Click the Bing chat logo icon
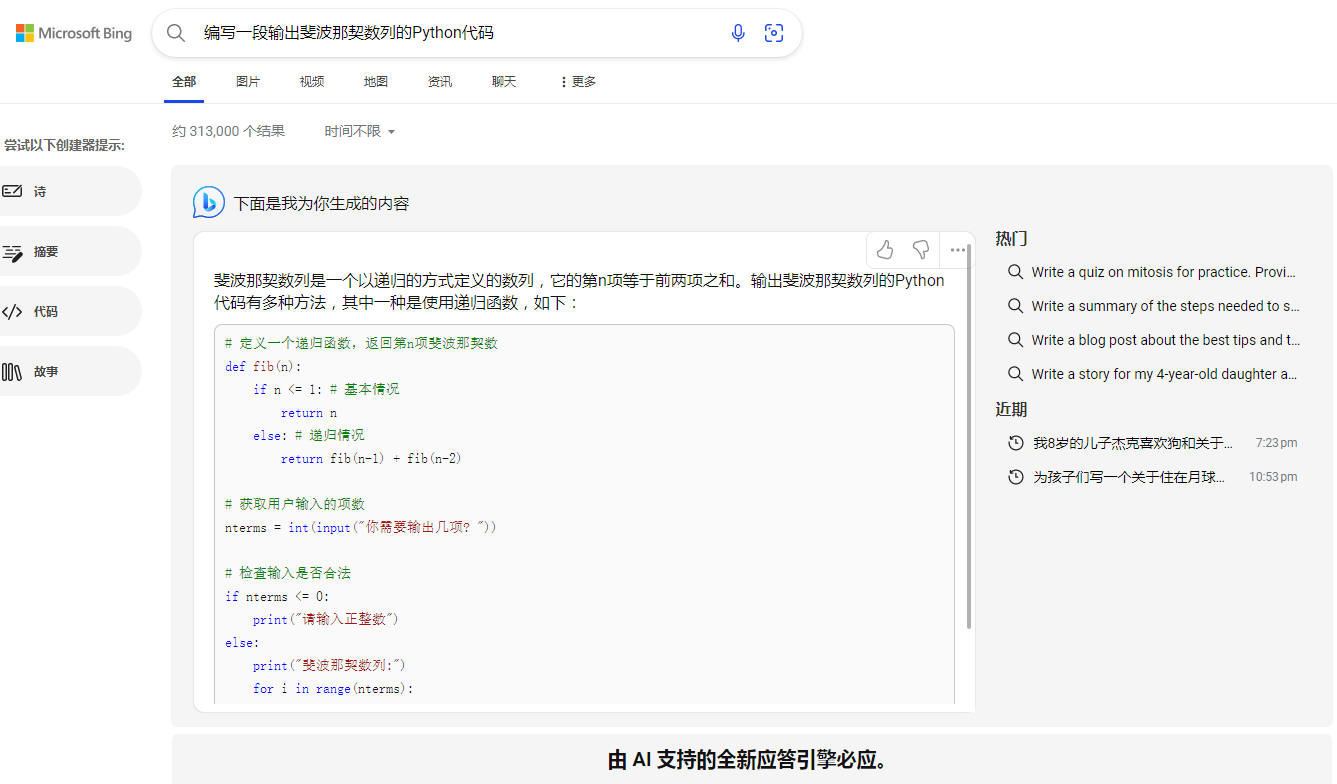The height and width of the screenshot is (784, 1337). [x=209, y=202]
